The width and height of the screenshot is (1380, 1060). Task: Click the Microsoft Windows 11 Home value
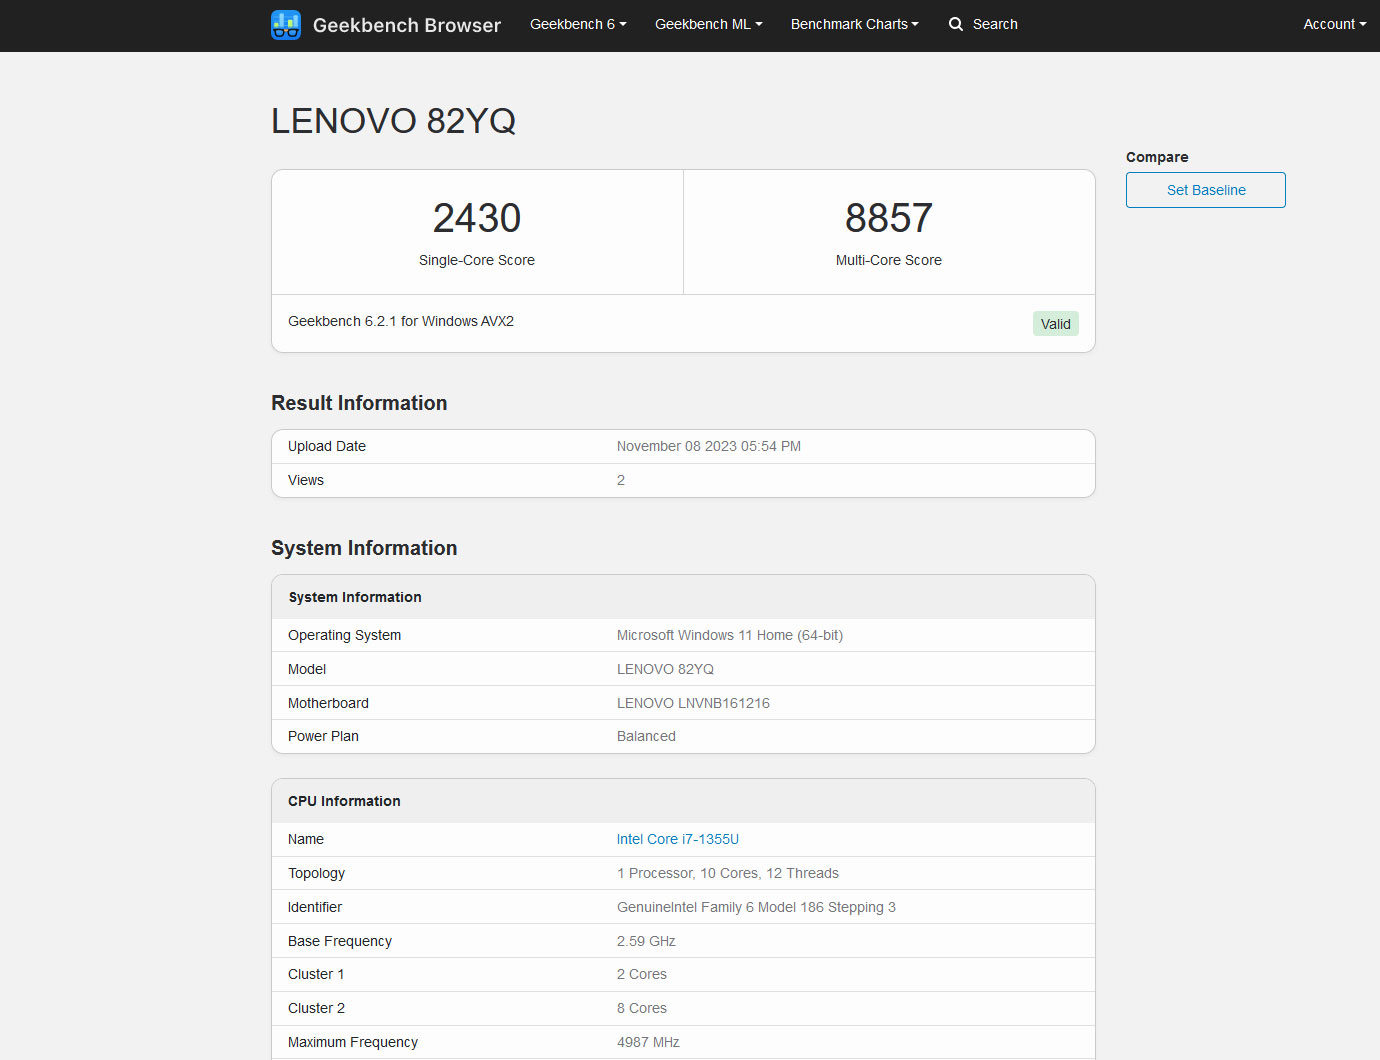[729, 635]
